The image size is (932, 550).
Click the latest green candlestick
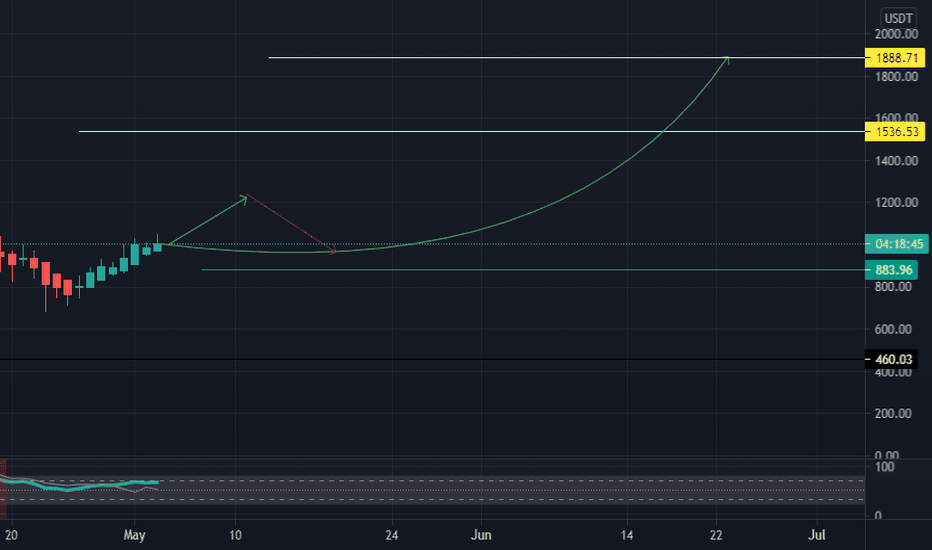click(x=158, y=247)
